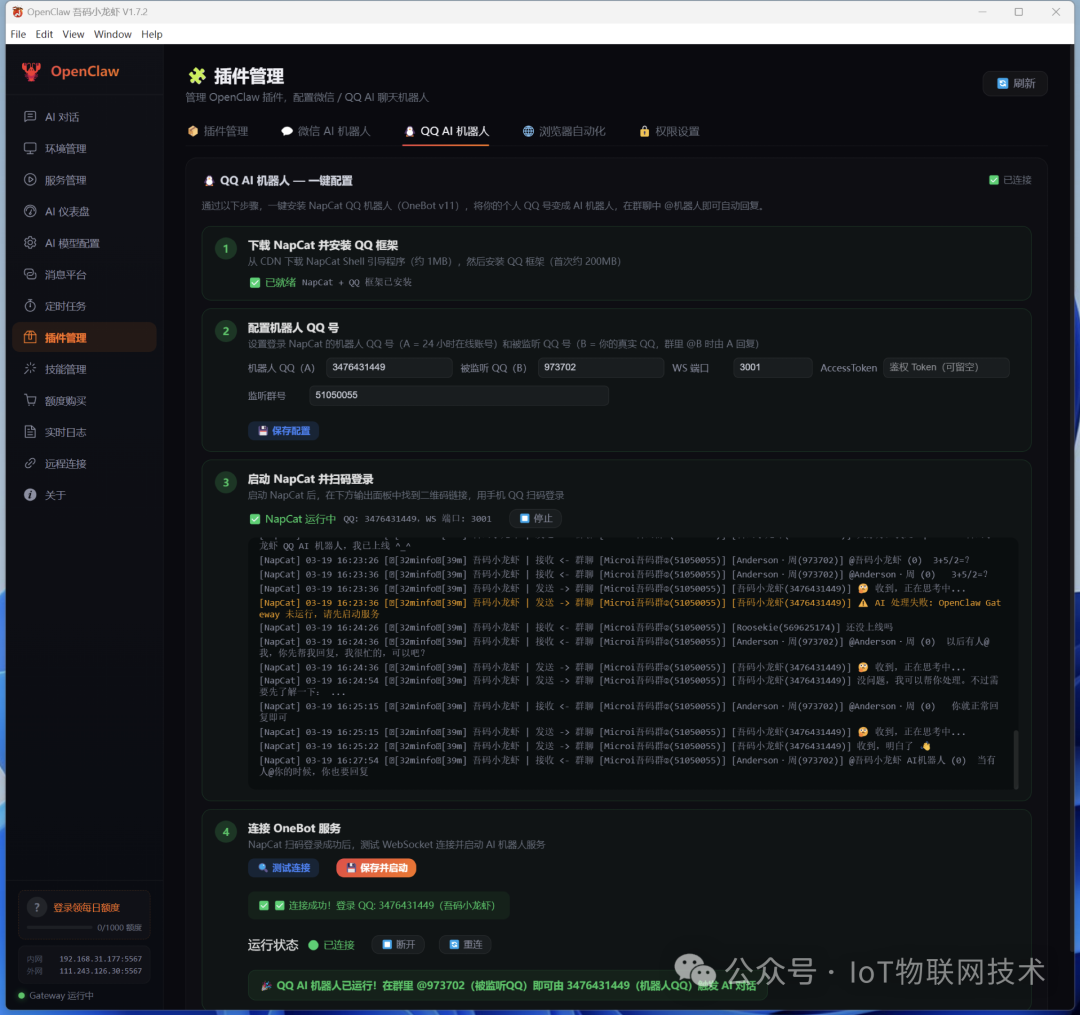Stop NapCat with 停止 button
Screen dimensions: 1080x1015
(x=535, y=518)
